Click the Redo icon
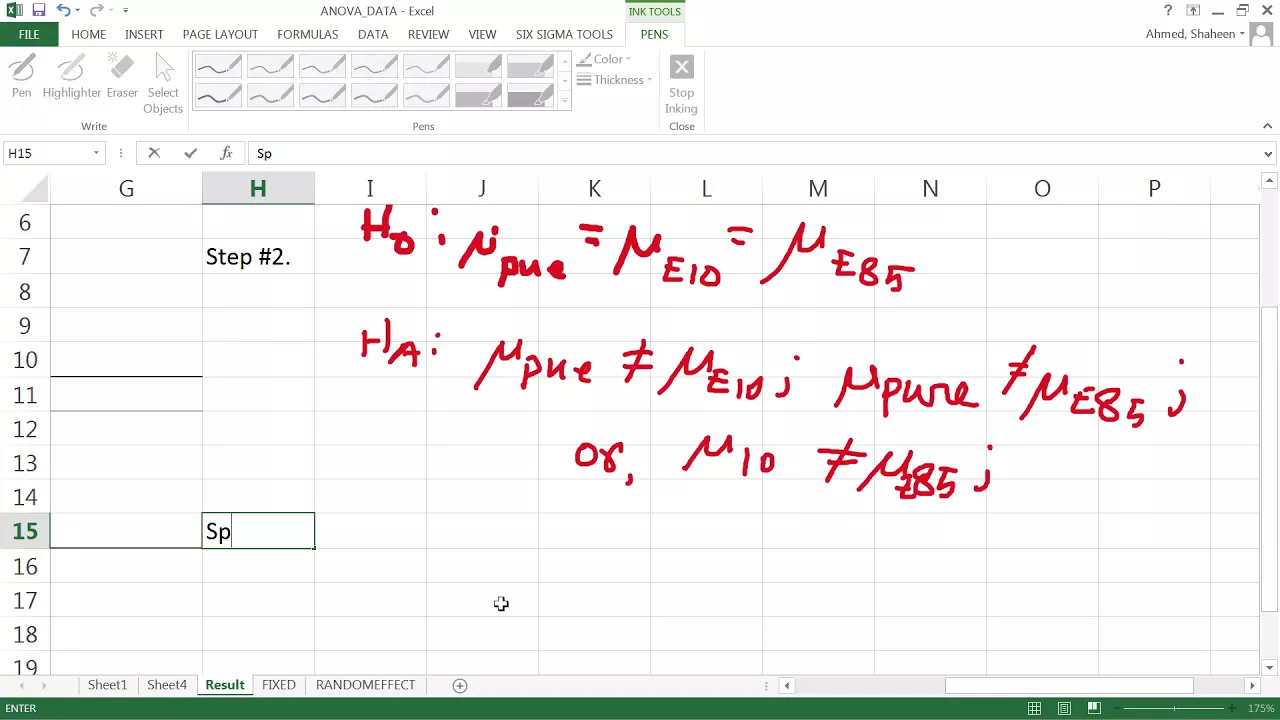 tap(96, 10)
